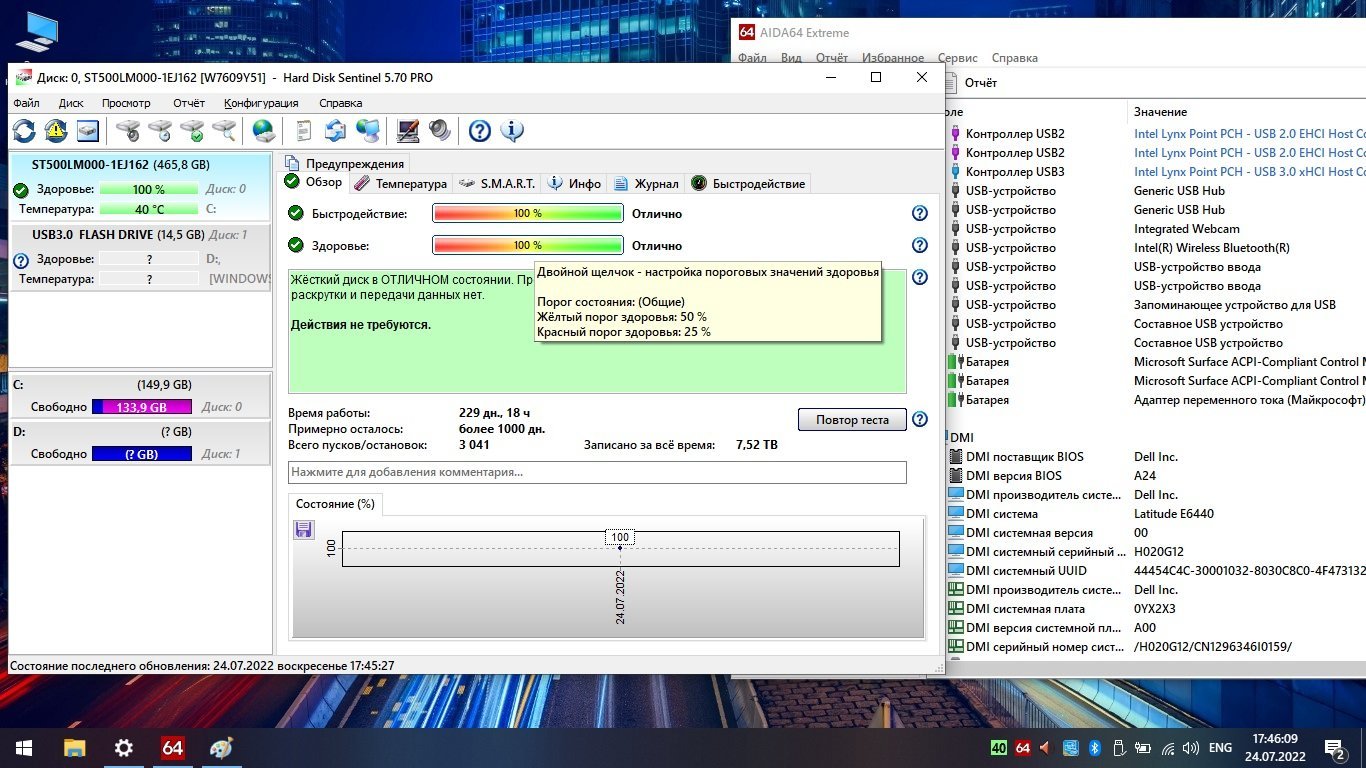
Task: Click the hard disk with stethoscope icon
Action: (128, 131)
